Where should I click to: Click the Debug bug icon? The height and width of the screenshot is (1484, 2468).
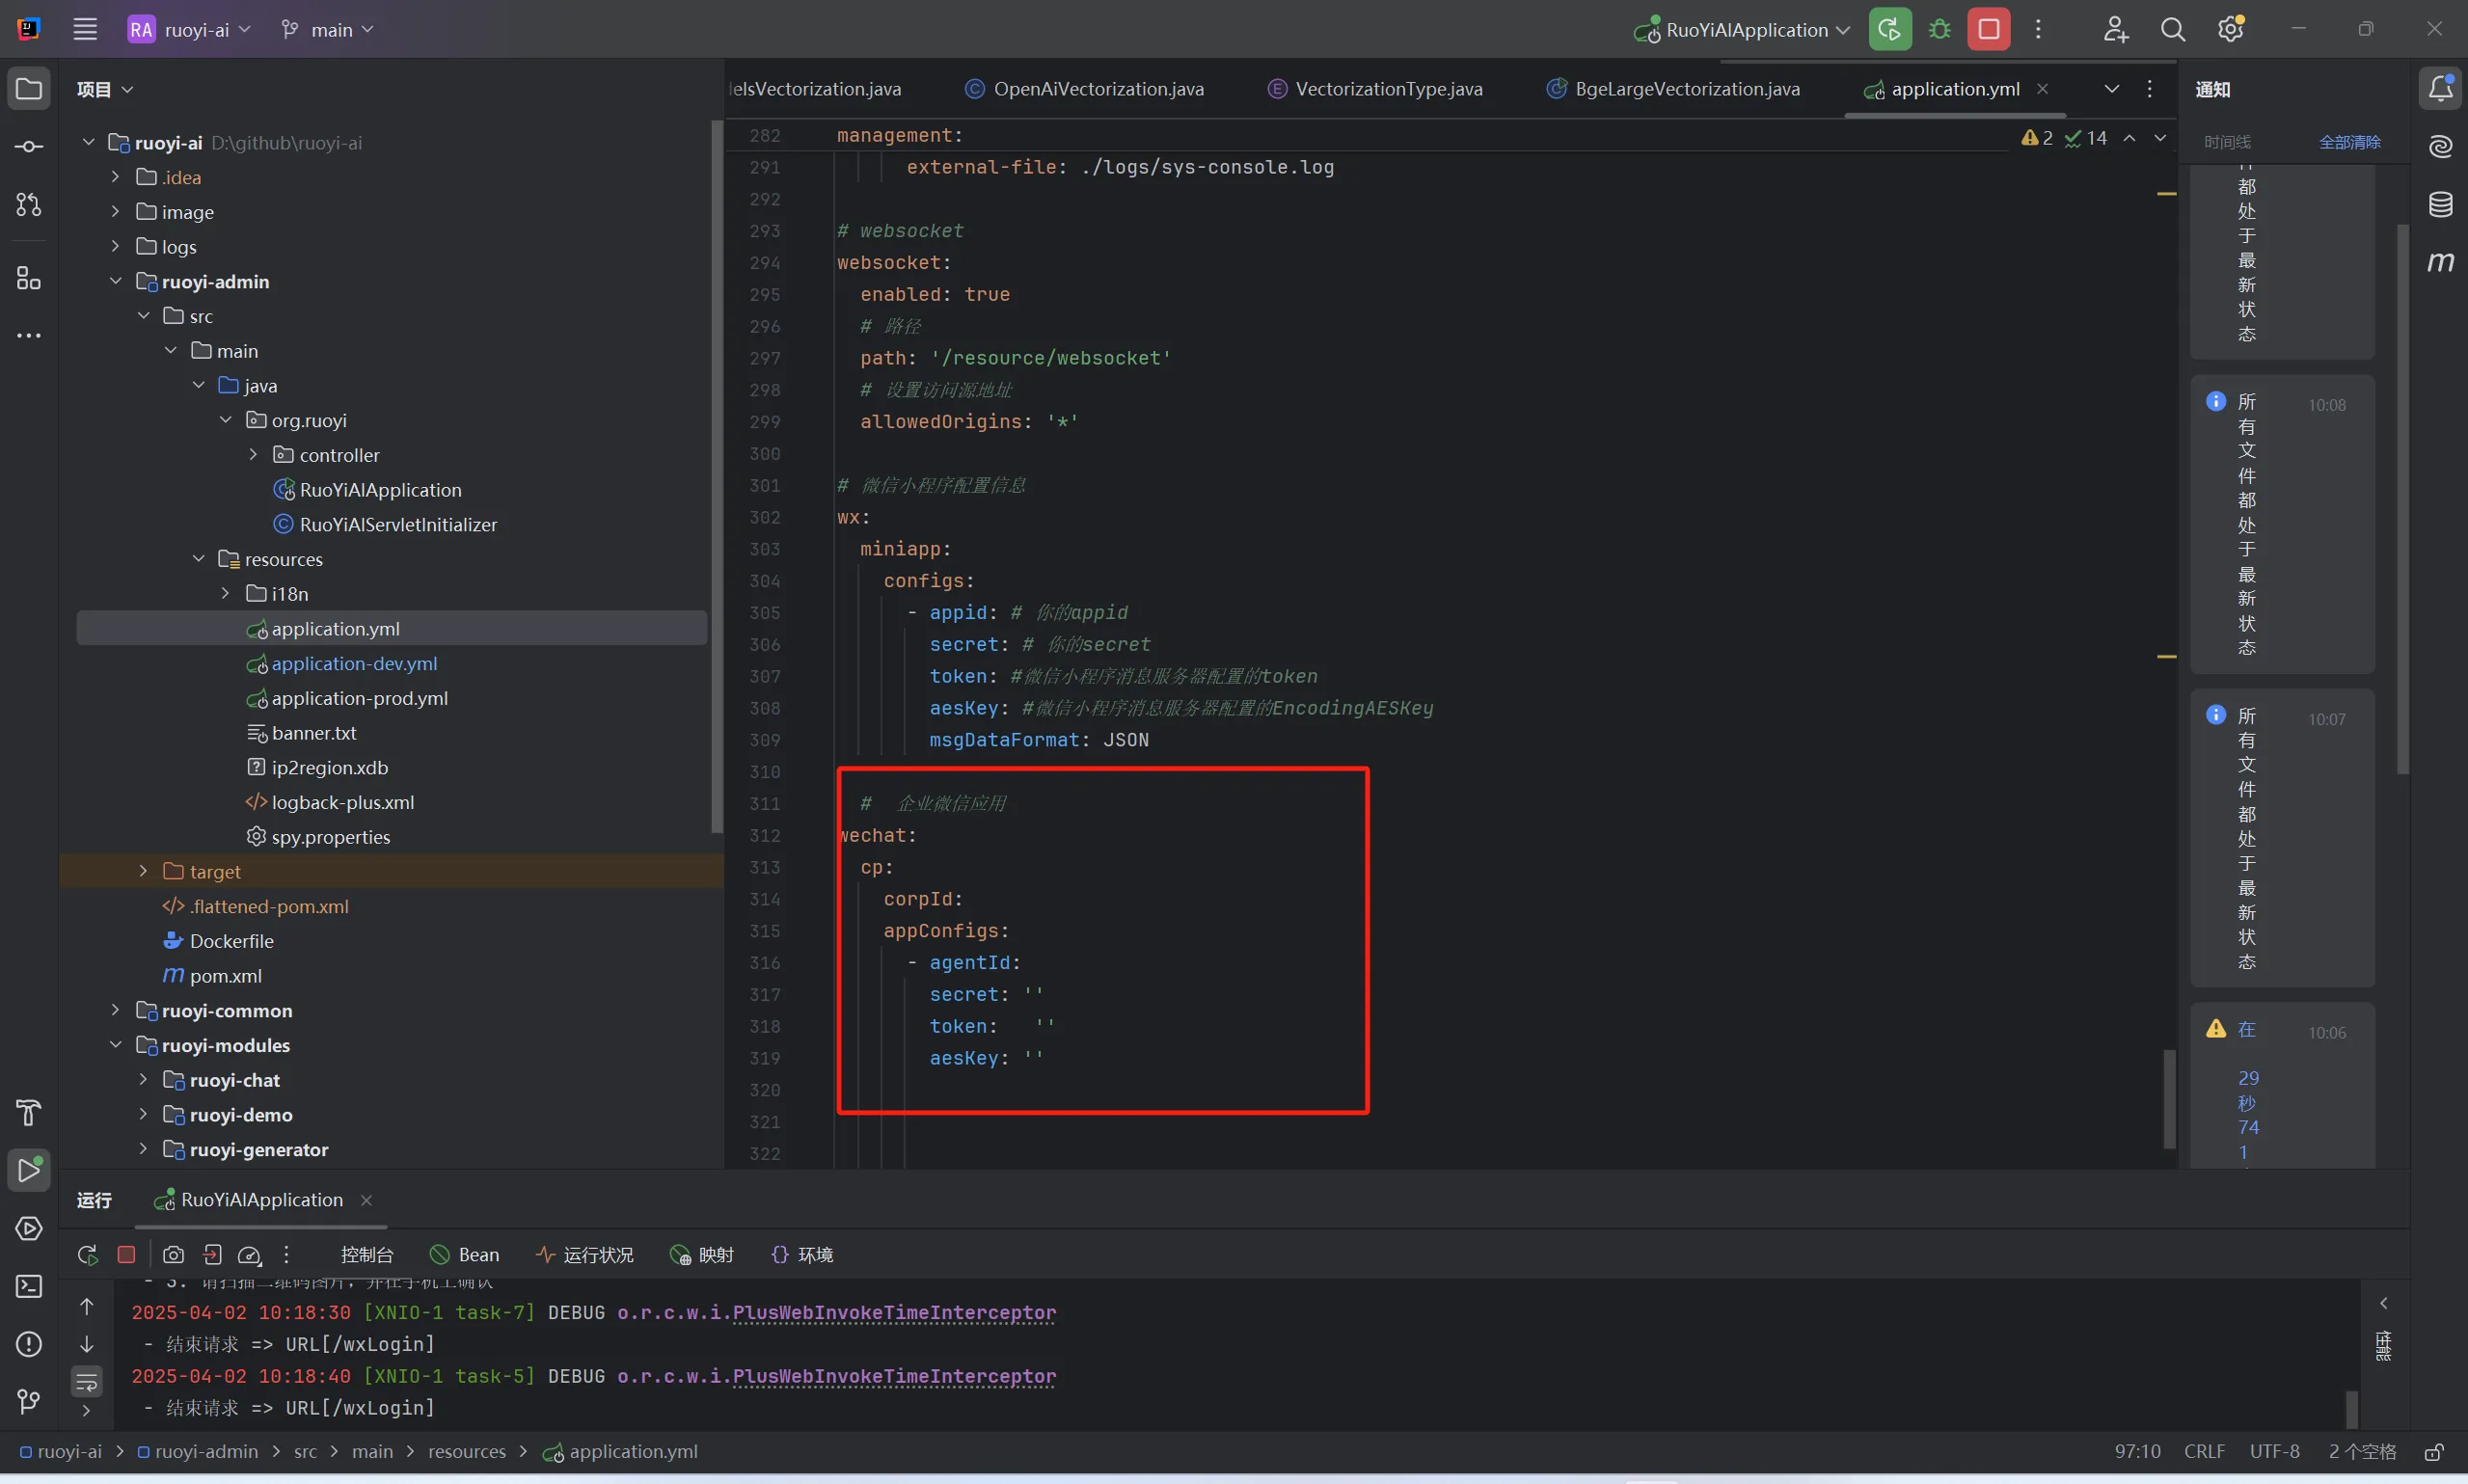click(1939, 29)
